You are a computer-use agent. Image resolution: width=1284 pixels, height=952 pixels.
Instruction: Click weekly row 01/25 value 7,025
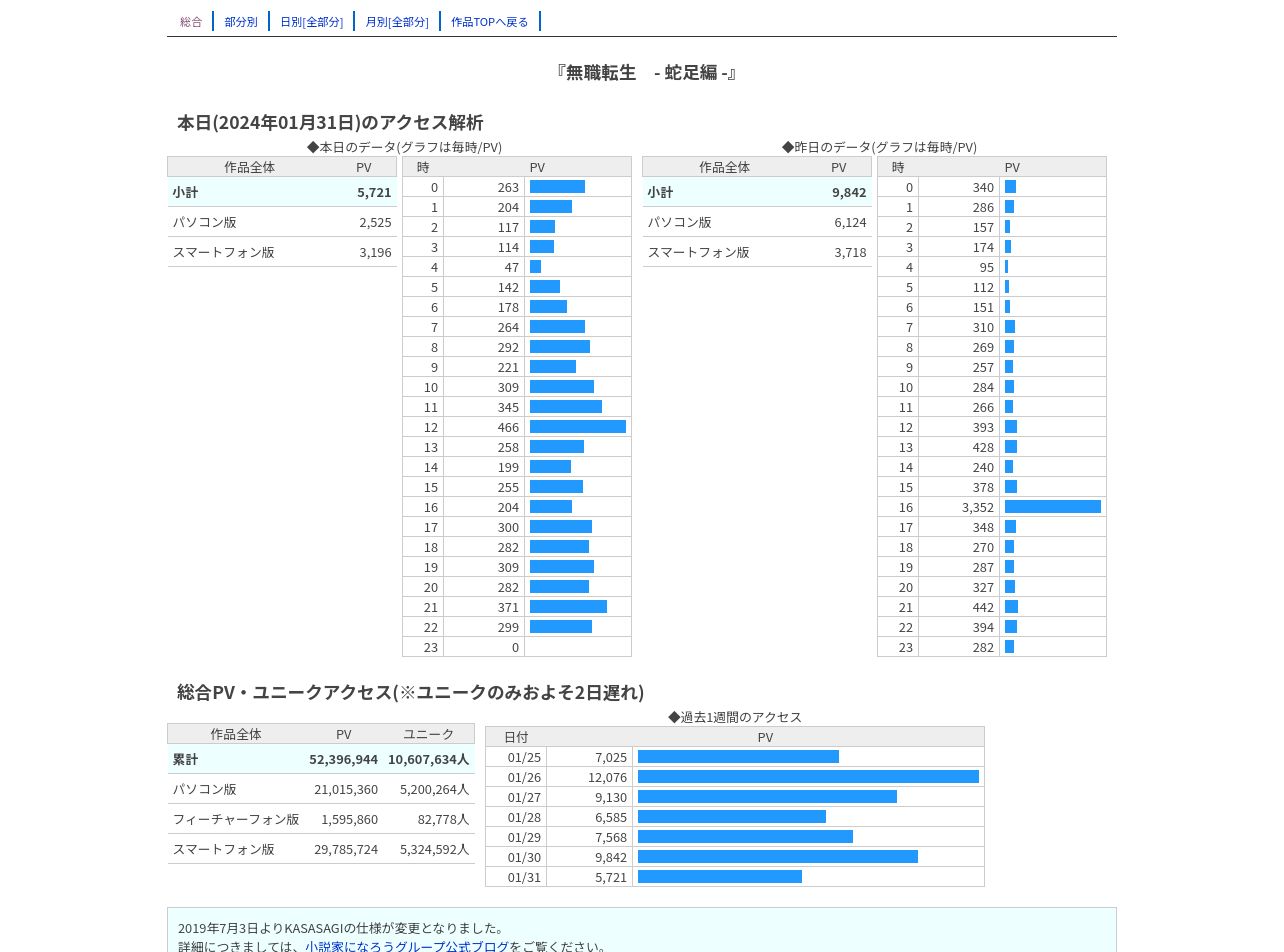tap(610, 757)
